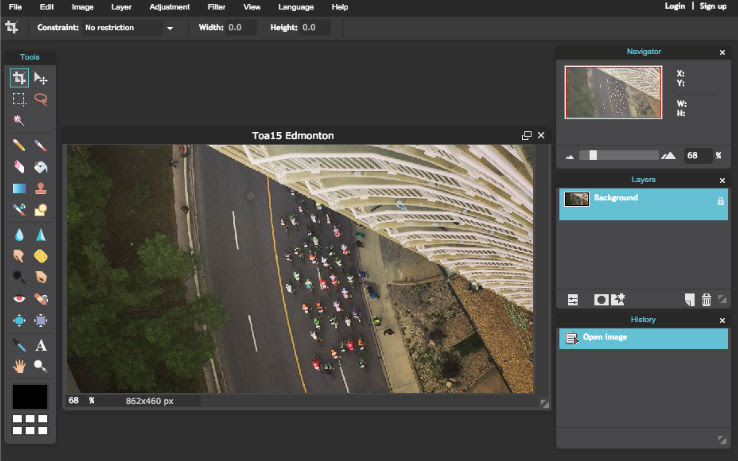Select the rectangular Marquee tool
This screenshot has width=738, height=461.
coord(19,99)
